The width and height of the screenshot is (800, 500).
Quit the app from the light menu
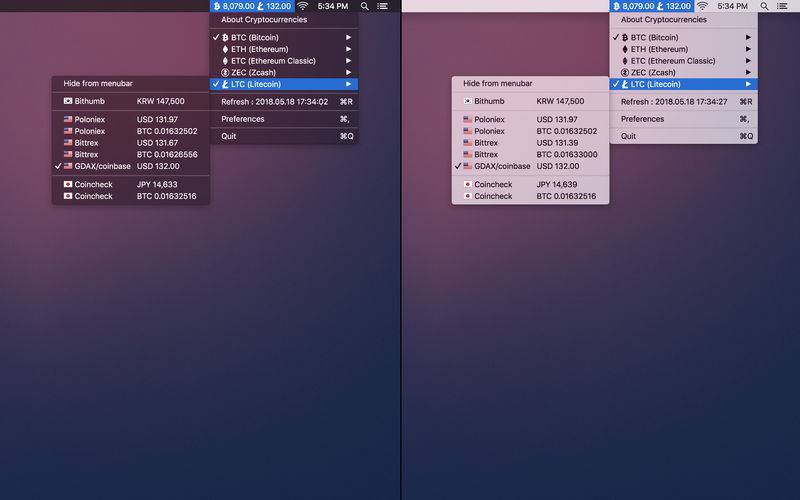pos(684,136)
